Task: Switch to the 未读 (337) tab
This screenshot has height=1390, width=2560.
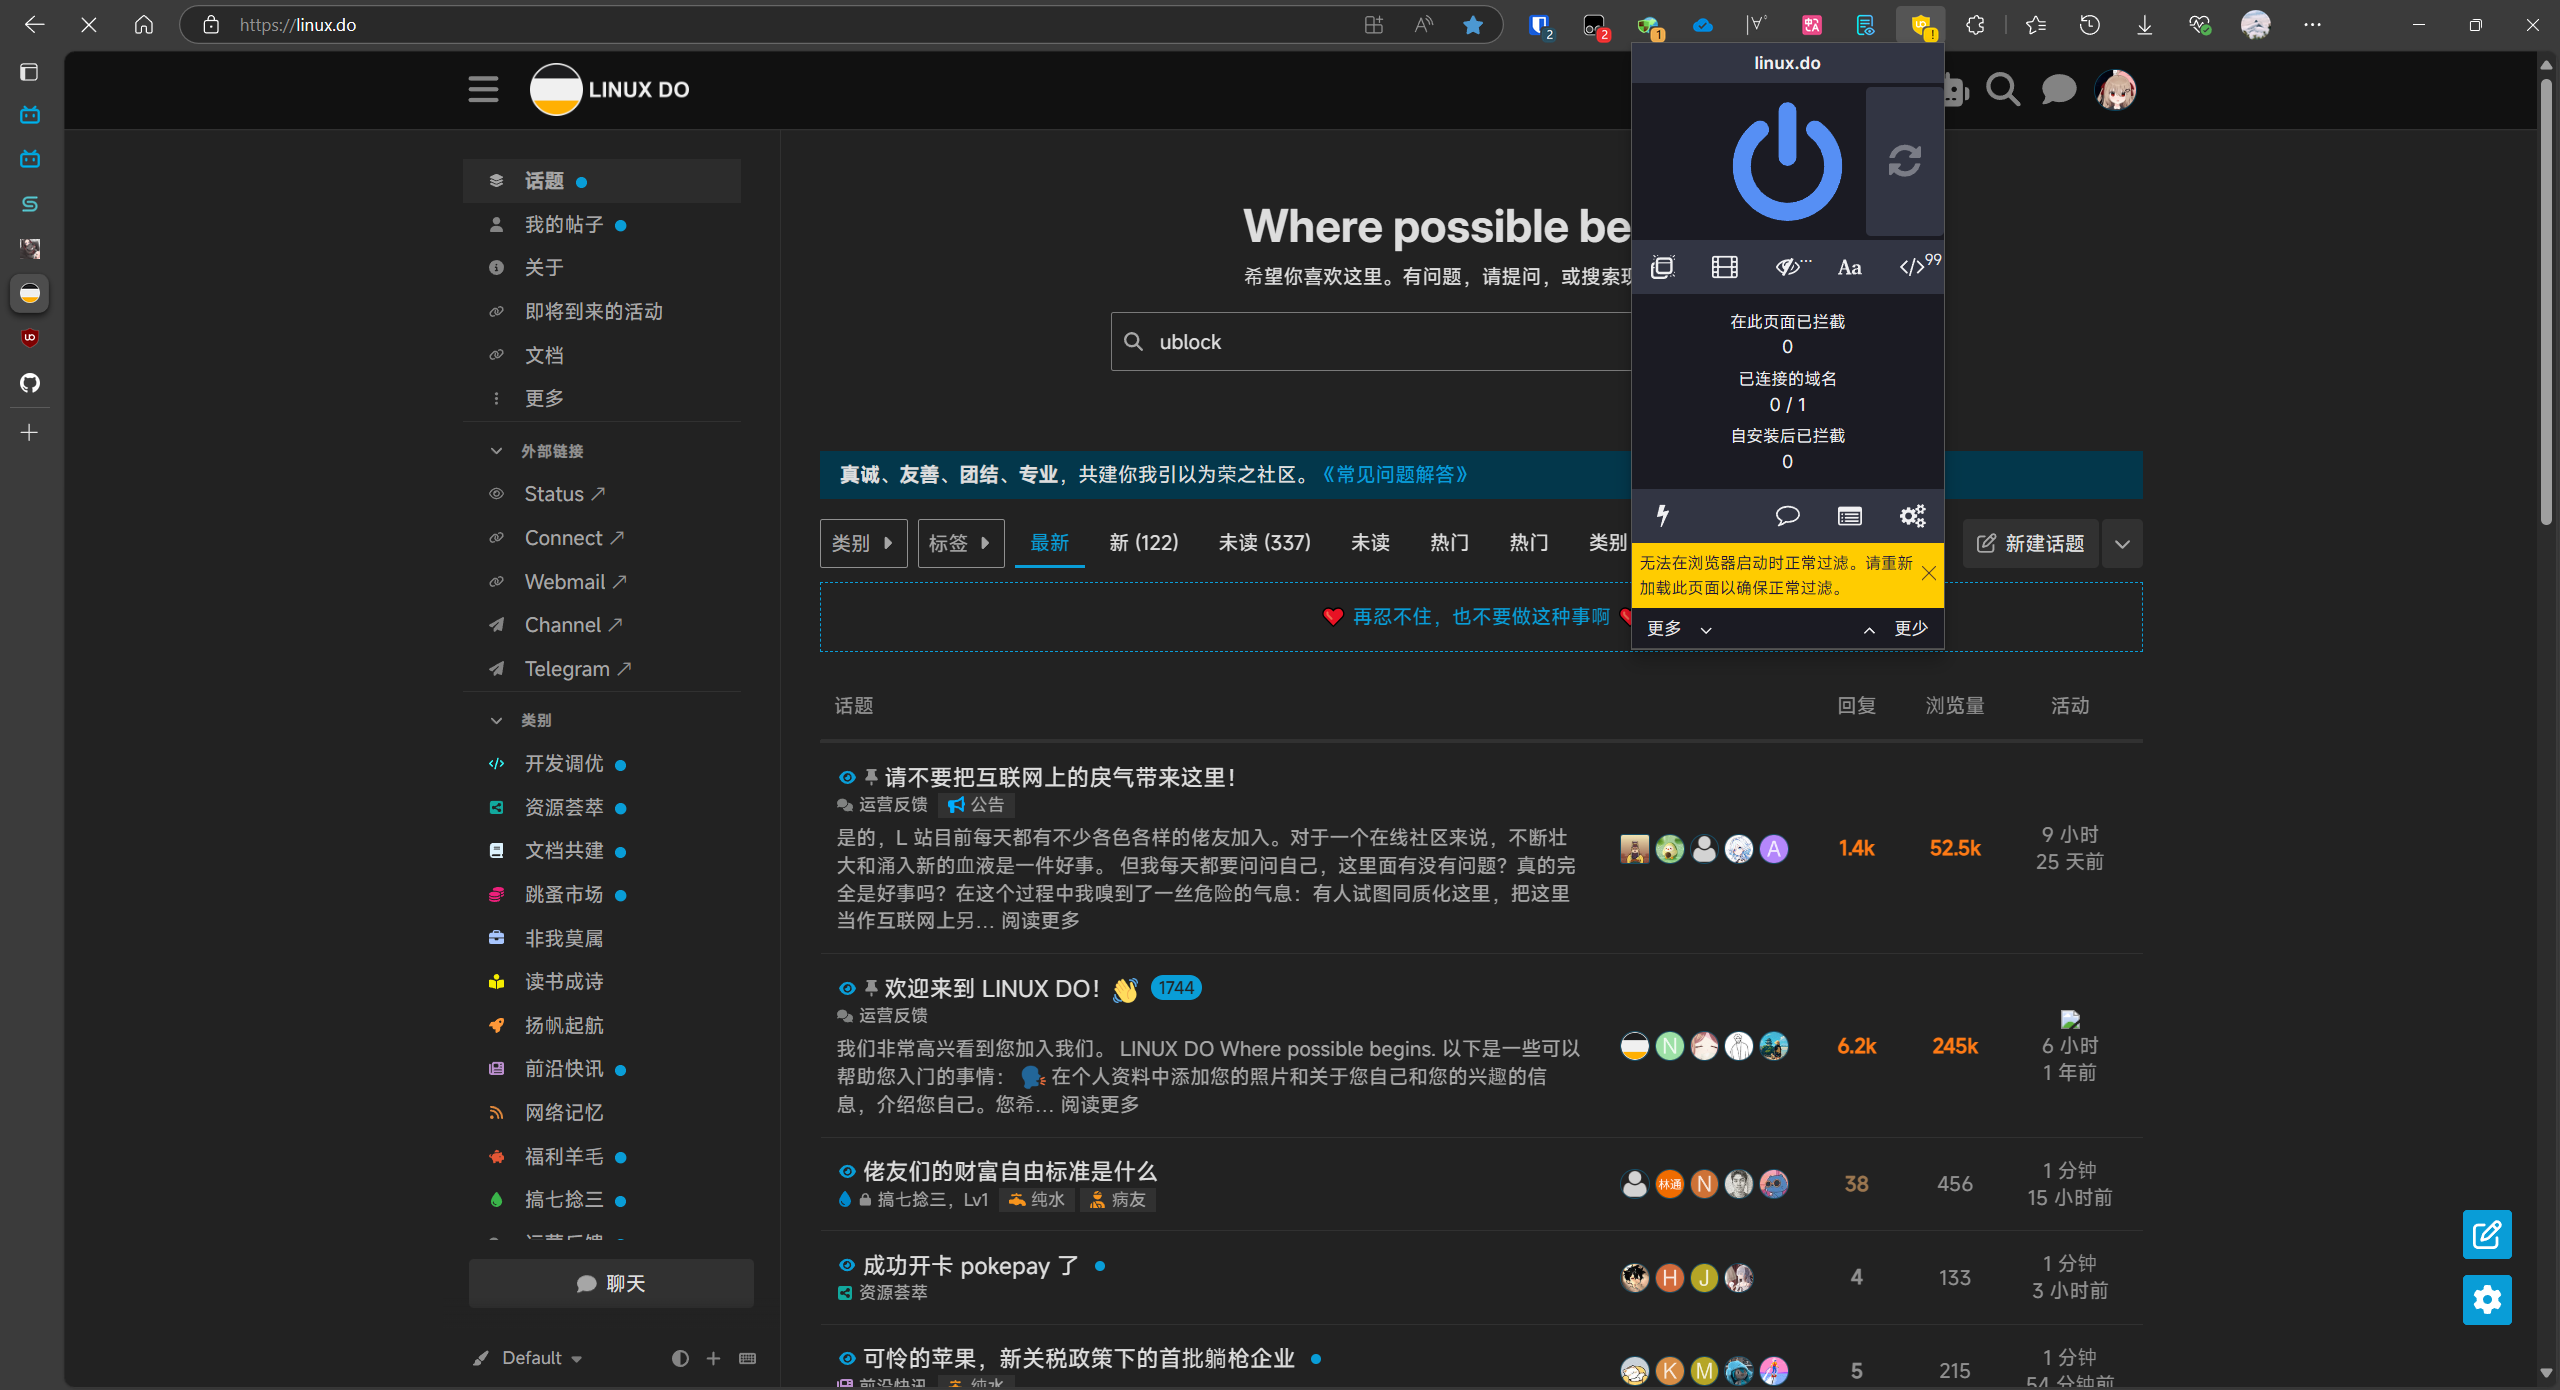Action: [1264, 543]
